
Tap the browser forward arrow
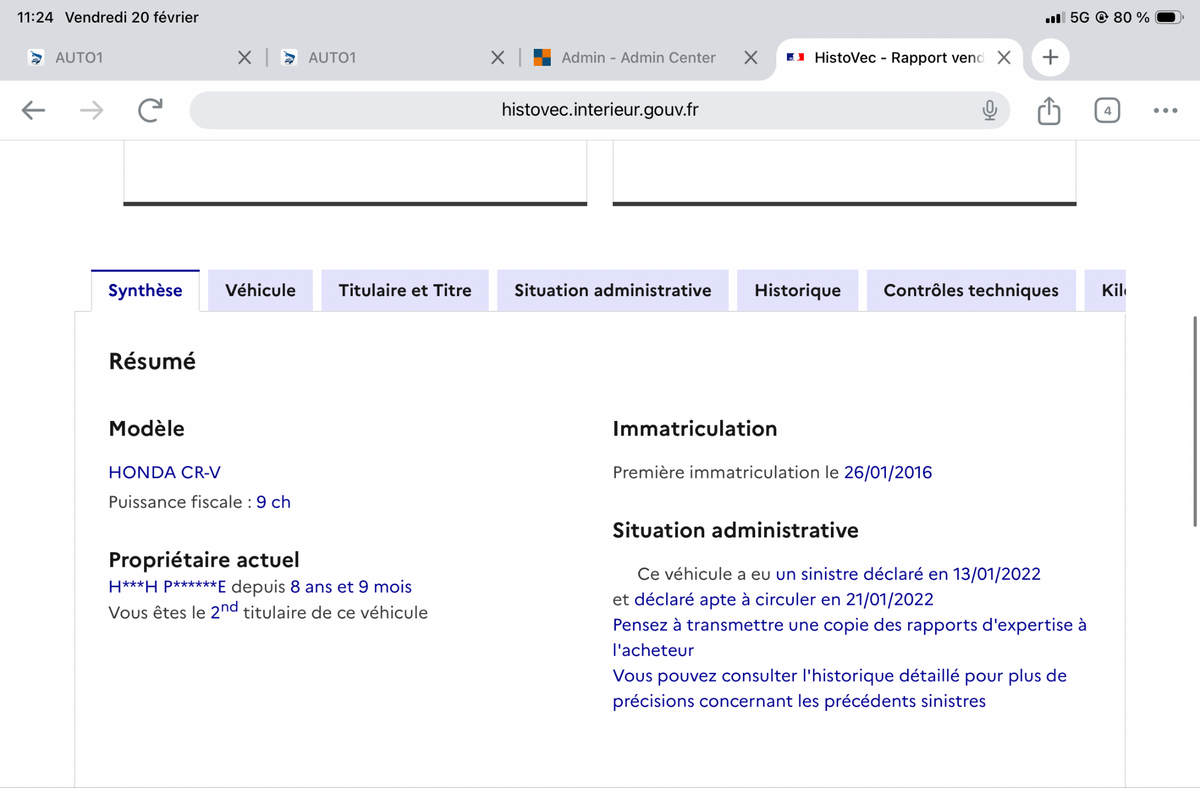[91, 110]
